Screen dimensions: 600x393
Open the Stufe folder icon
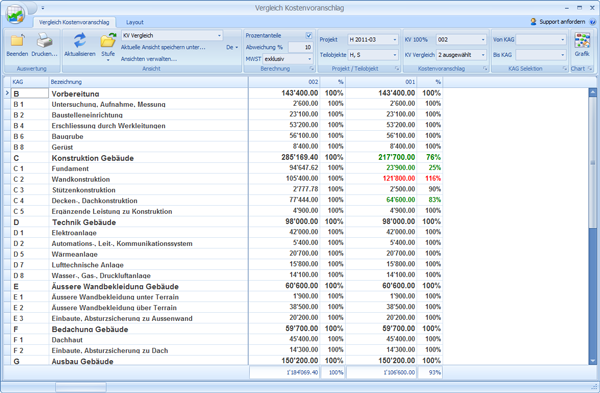(x=108, y=41)
